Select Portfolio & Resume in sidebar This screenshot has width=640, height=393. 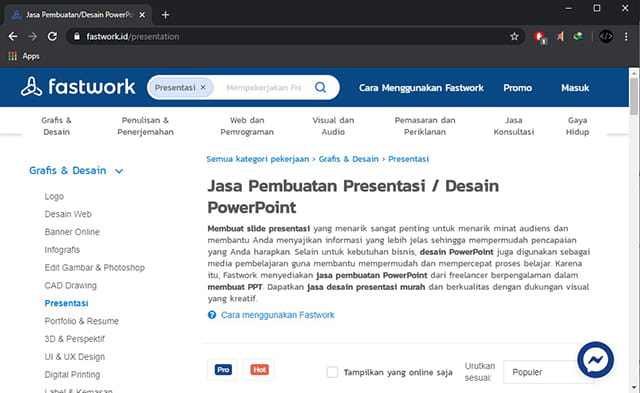[x=82, y=321]
